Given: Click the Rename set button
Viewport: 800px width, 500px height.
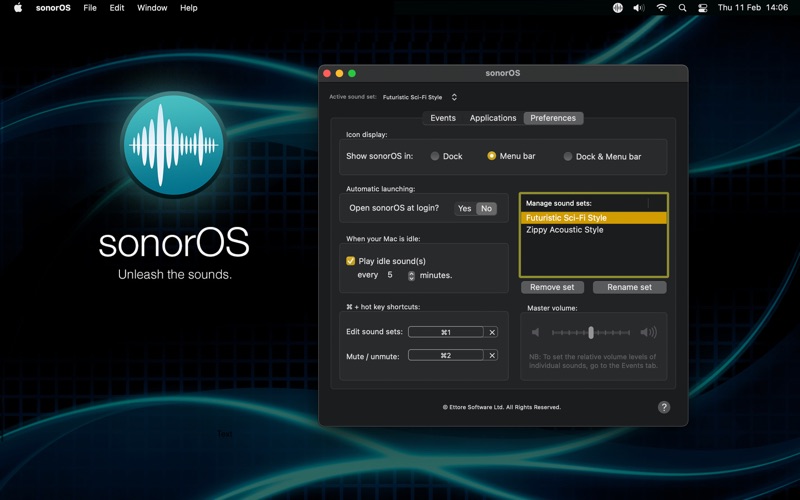Looking at the screenshot, I should click(629, 287).
